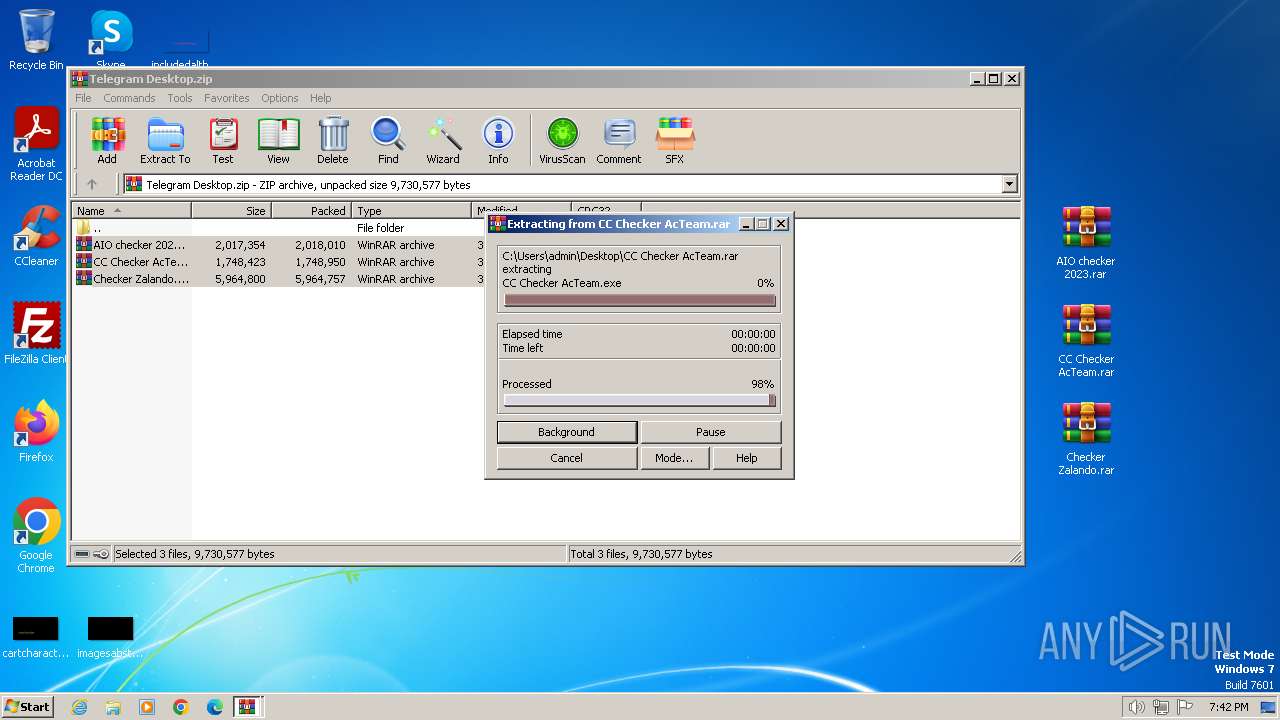Sort by the Size column header
Image resolution: width=1280 pixels, height=720 pixels.
coord(232,211)
